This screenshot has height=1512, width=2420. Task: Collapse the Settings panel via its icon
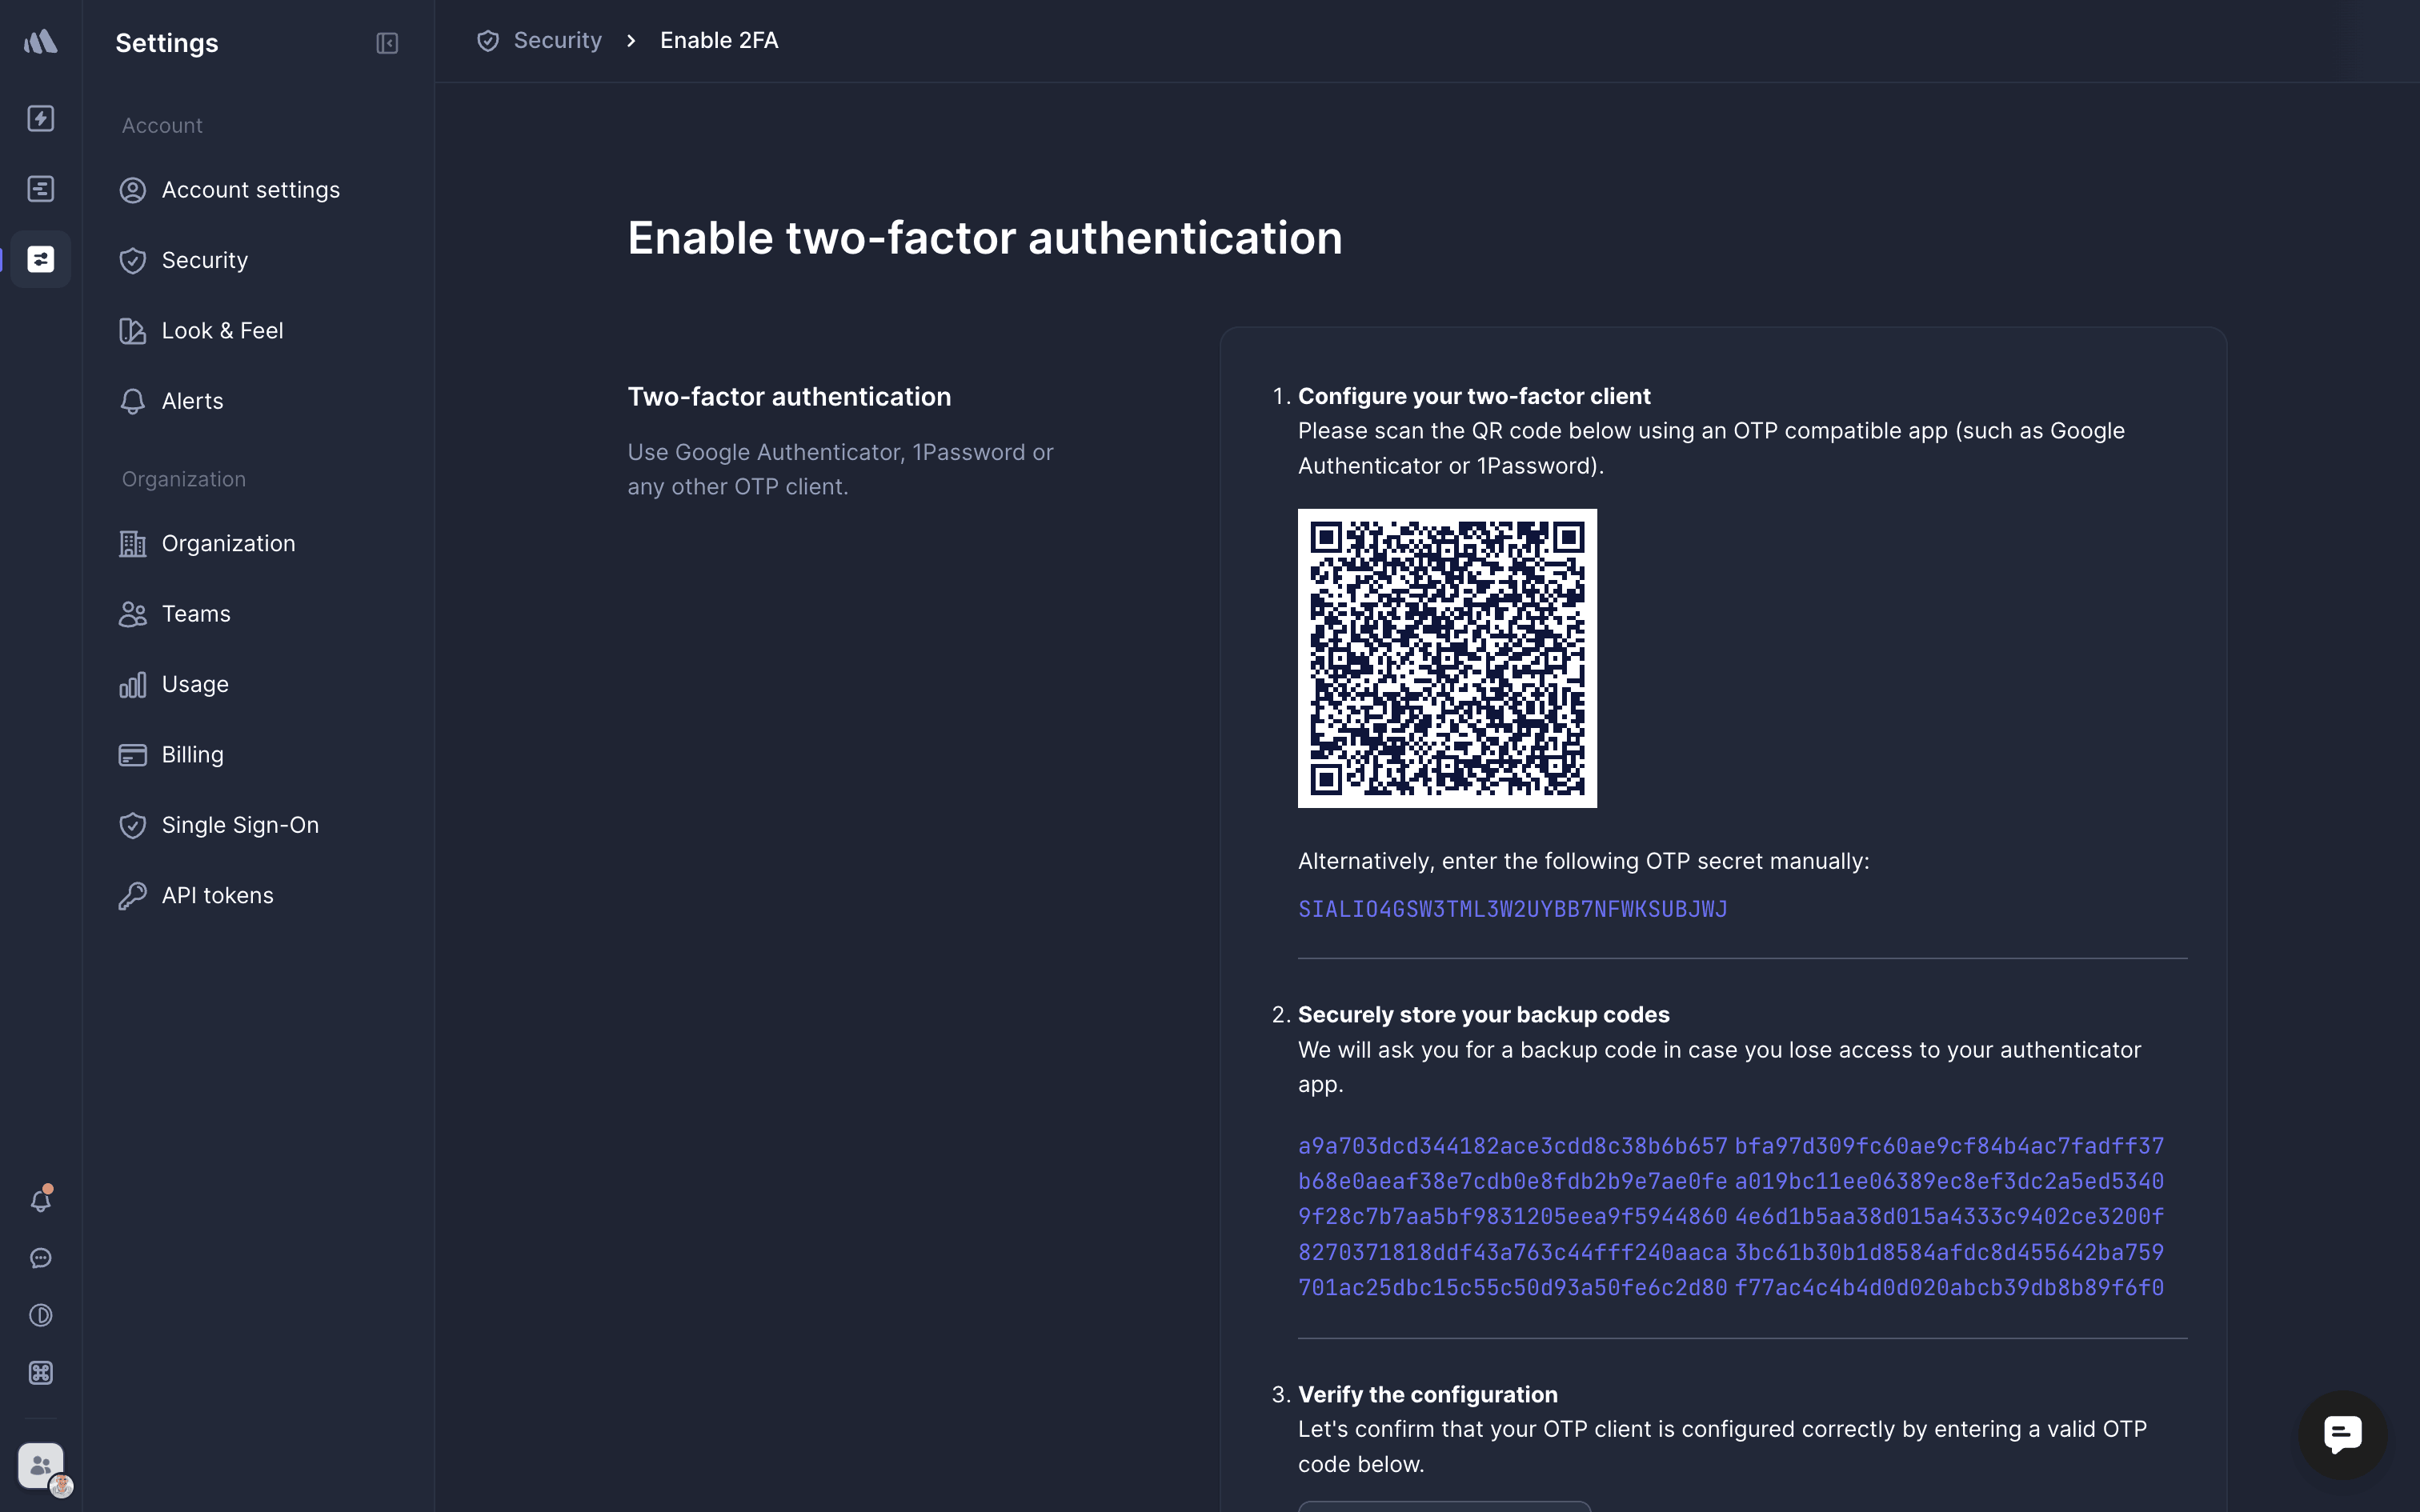pos(388,43)
